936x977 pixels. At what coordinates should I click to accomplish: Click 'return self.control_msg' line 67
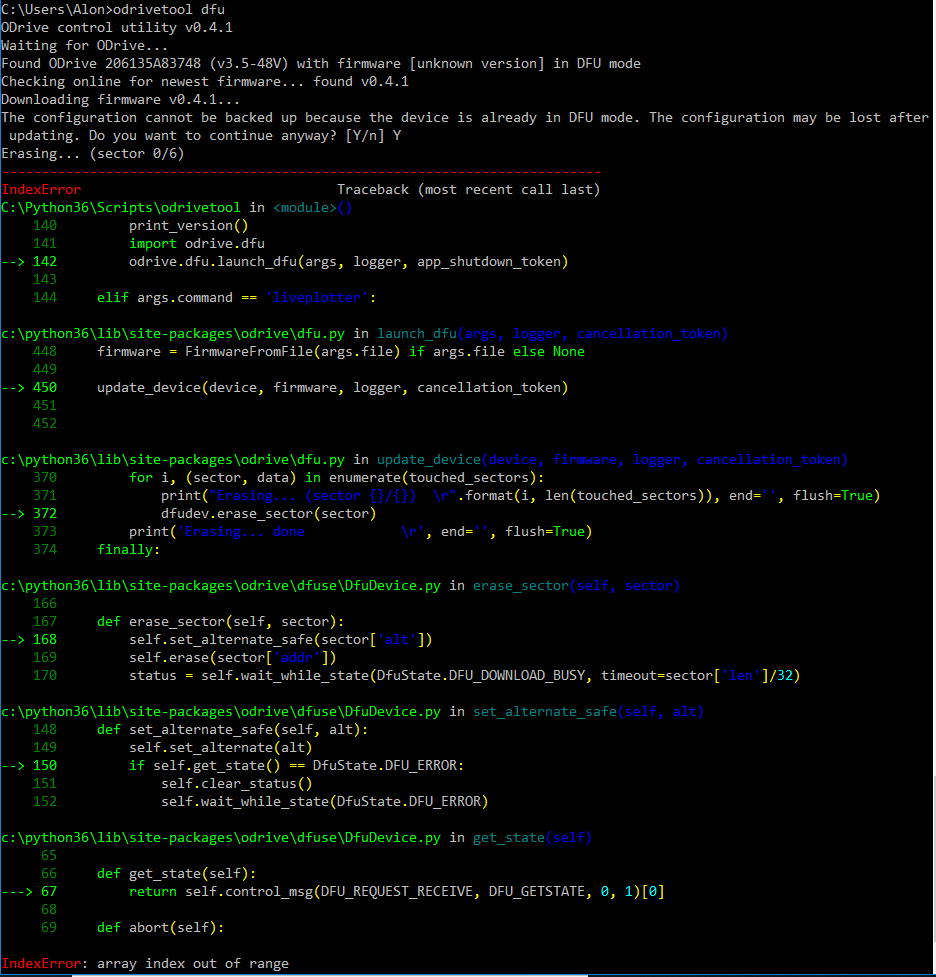coord(397,892)
